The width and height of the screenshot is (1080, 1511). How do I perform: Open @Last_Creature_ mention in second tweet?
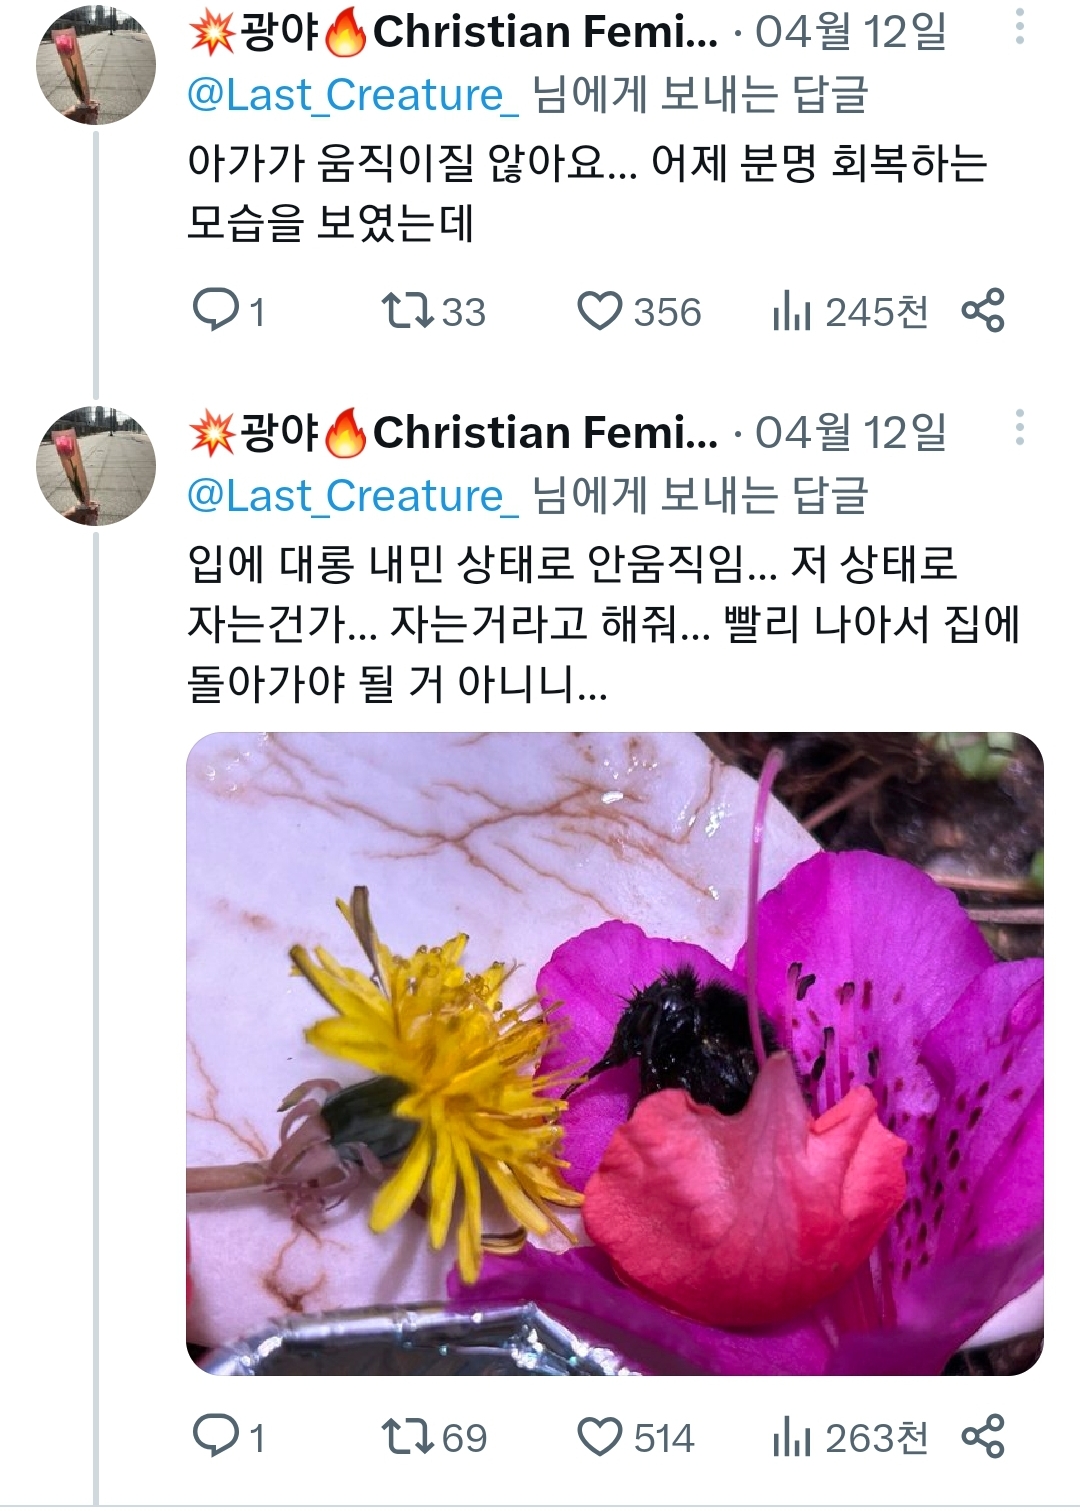coord(353,496)
